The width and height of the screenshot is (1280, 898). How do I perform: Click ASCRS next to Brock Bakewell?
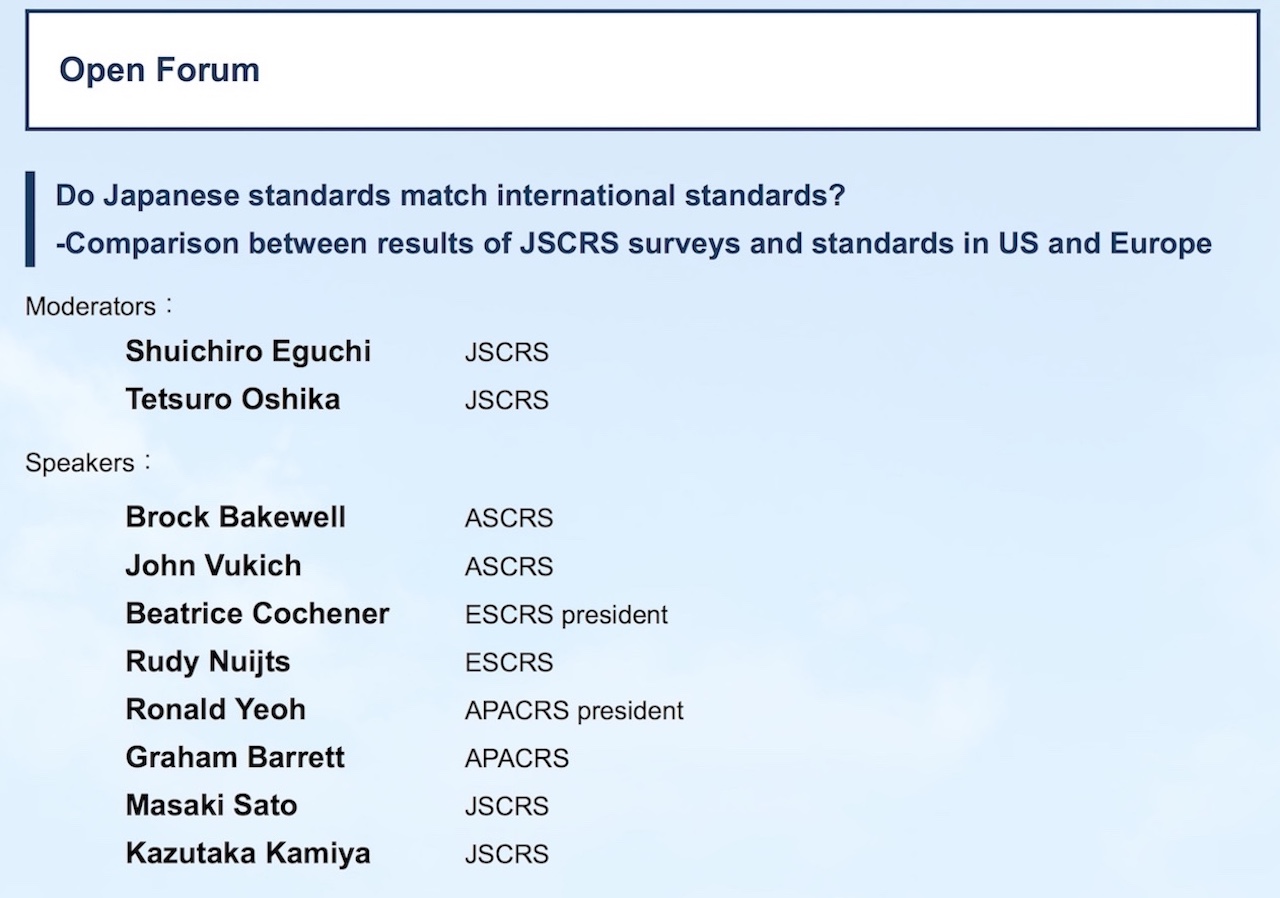tap(509, 518)
